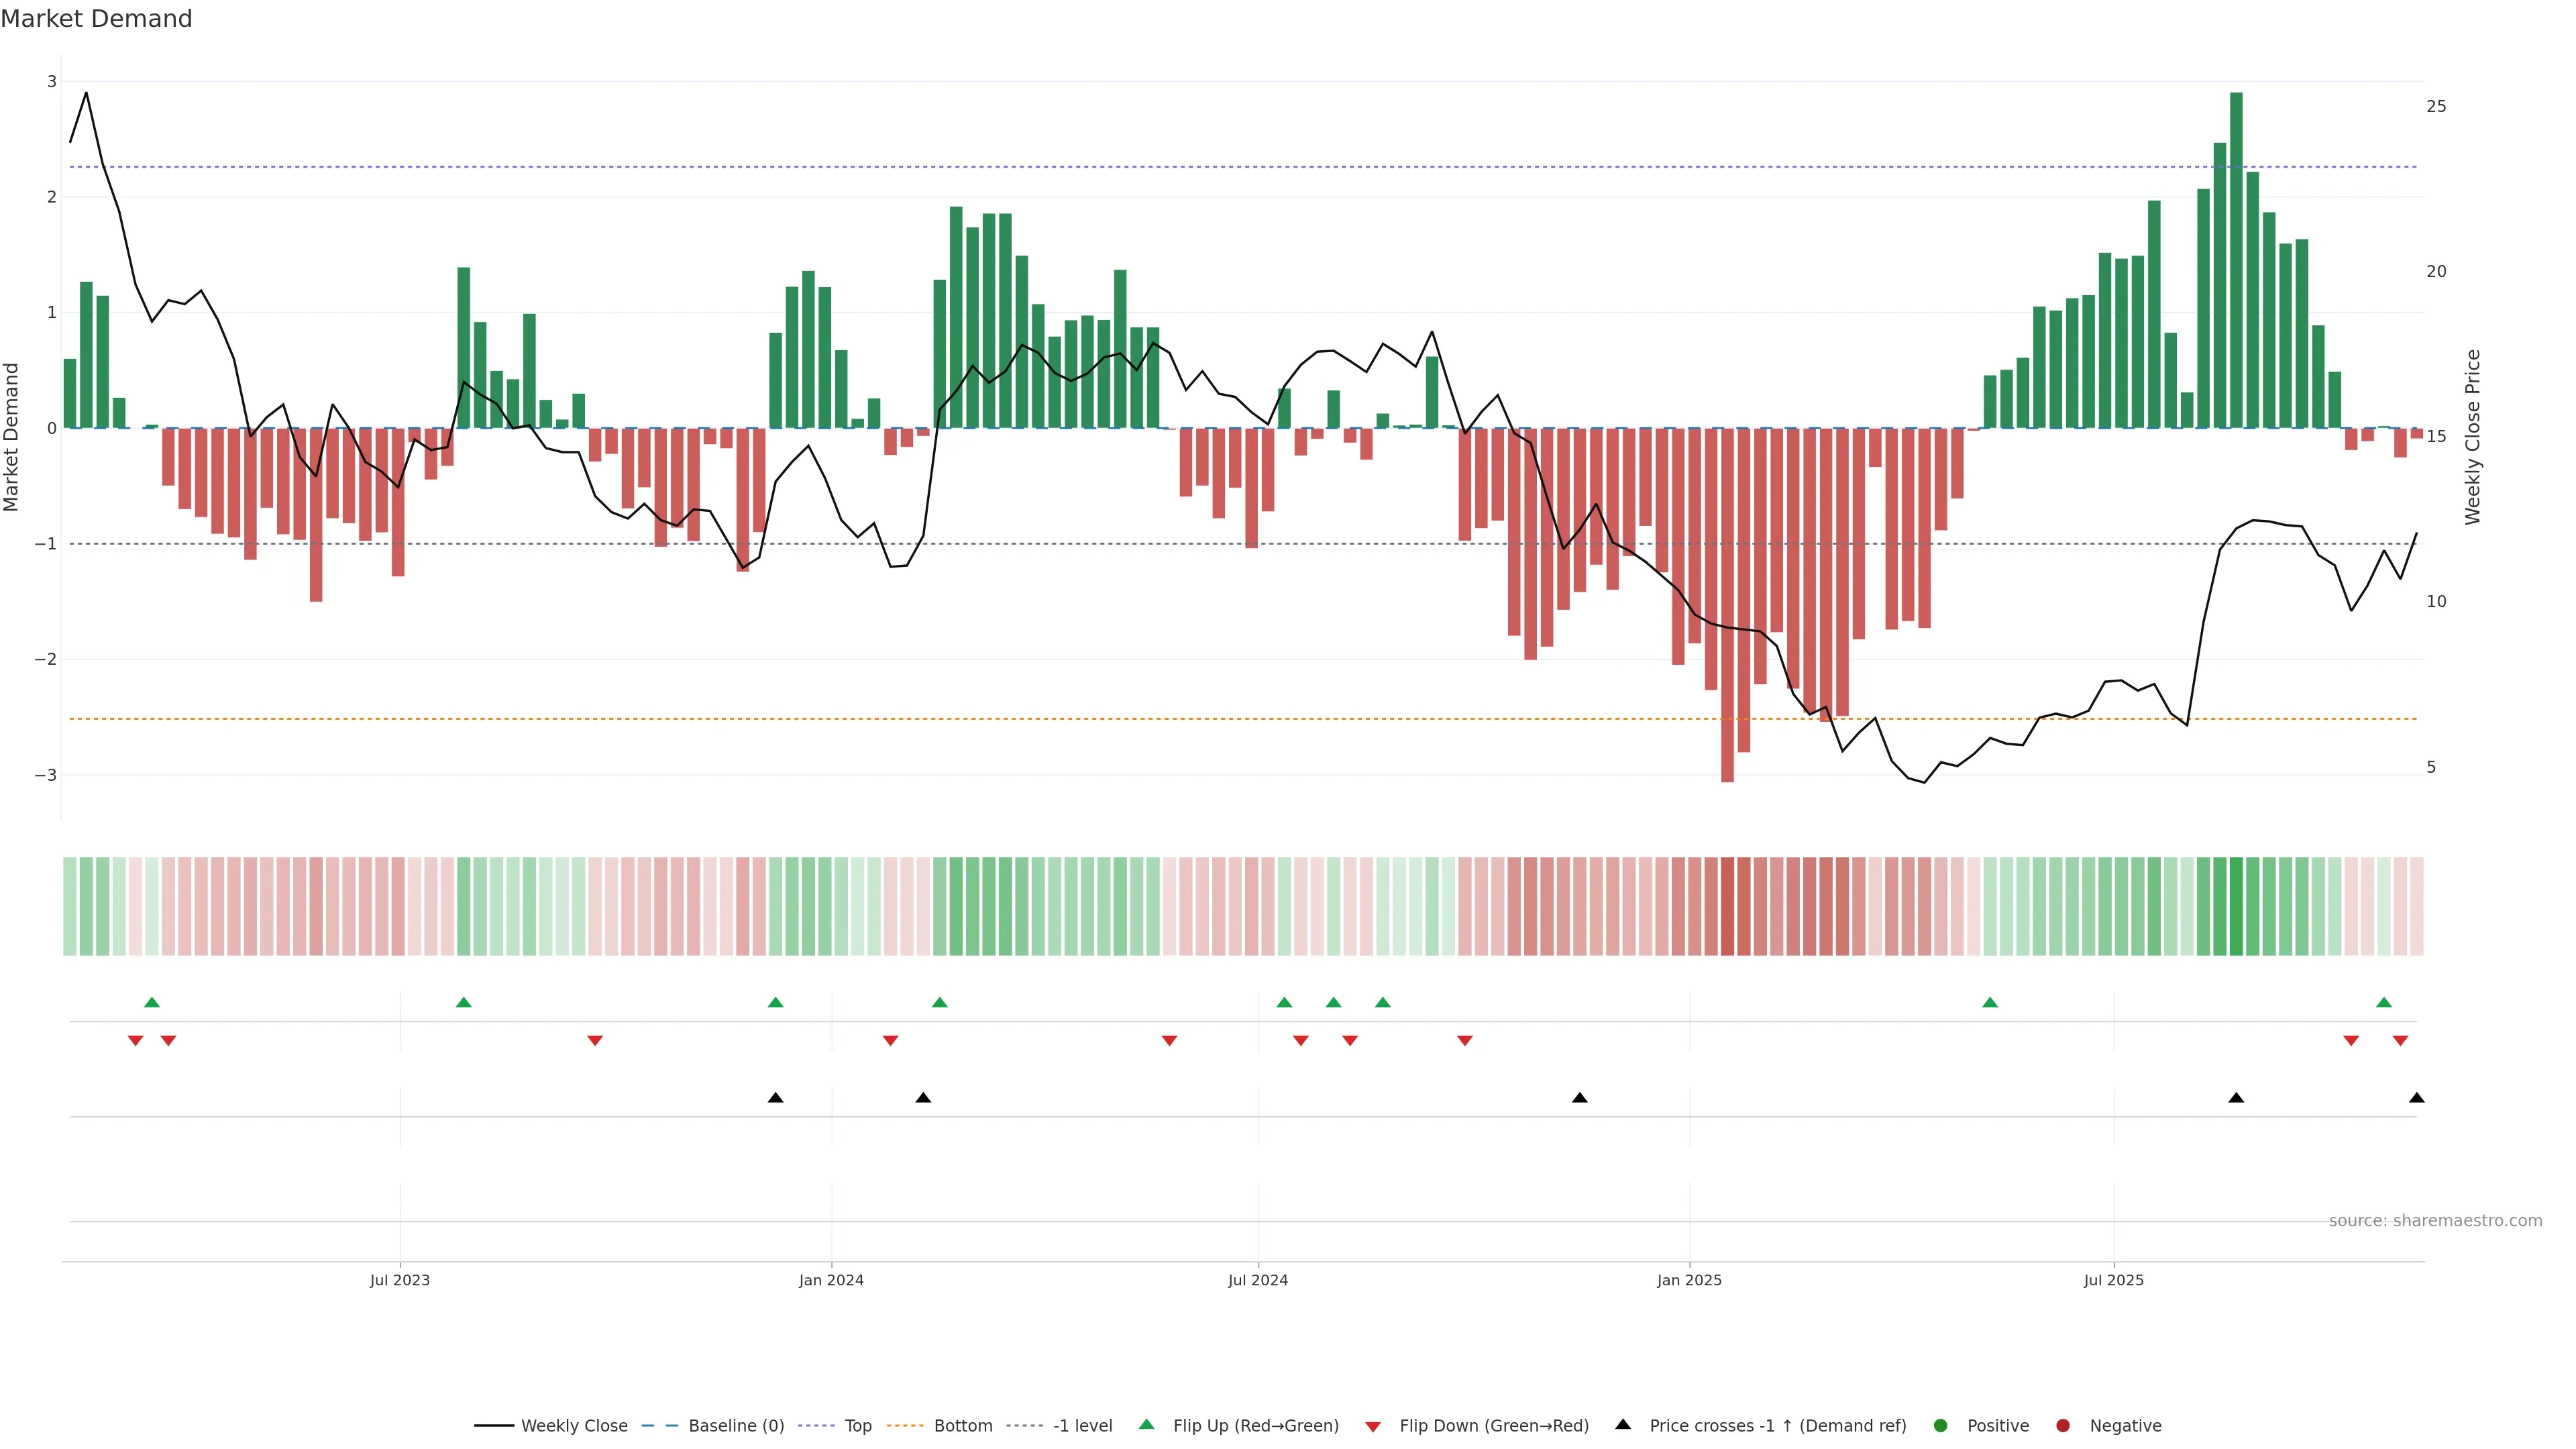Click the Market Demand chart title
The width and height of the screenshot is (2576, 1449).
tap(96, 18)
